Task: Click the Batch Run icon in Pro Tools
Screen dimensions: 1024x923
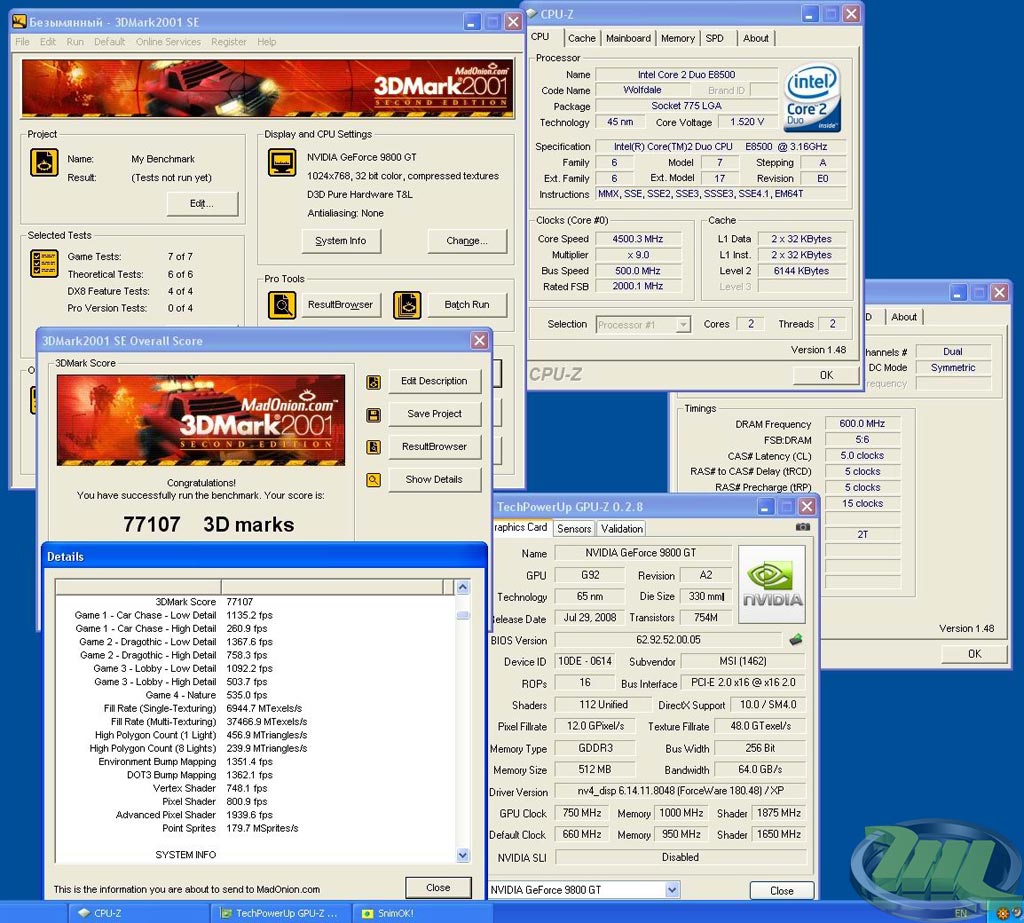Action: tap(407, 305)
